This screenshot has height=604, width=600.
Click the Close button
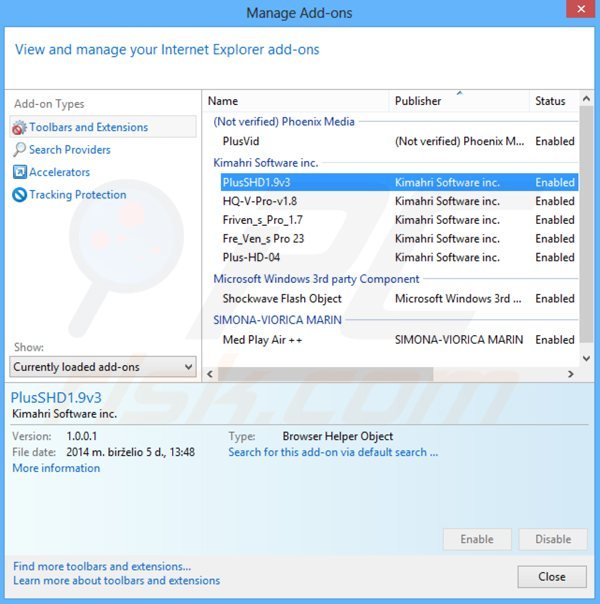[552, 577]
